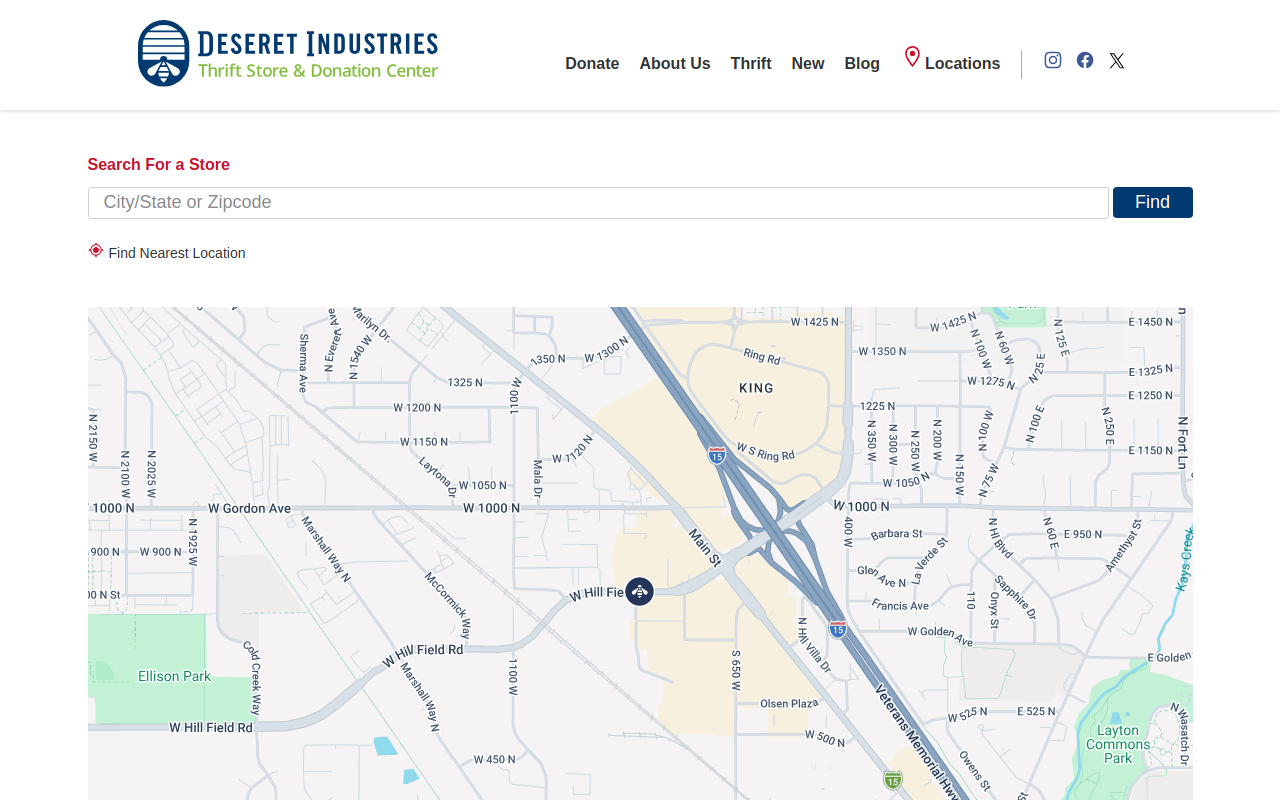
Task: Select the New menu item
Action: coord(808,64)
